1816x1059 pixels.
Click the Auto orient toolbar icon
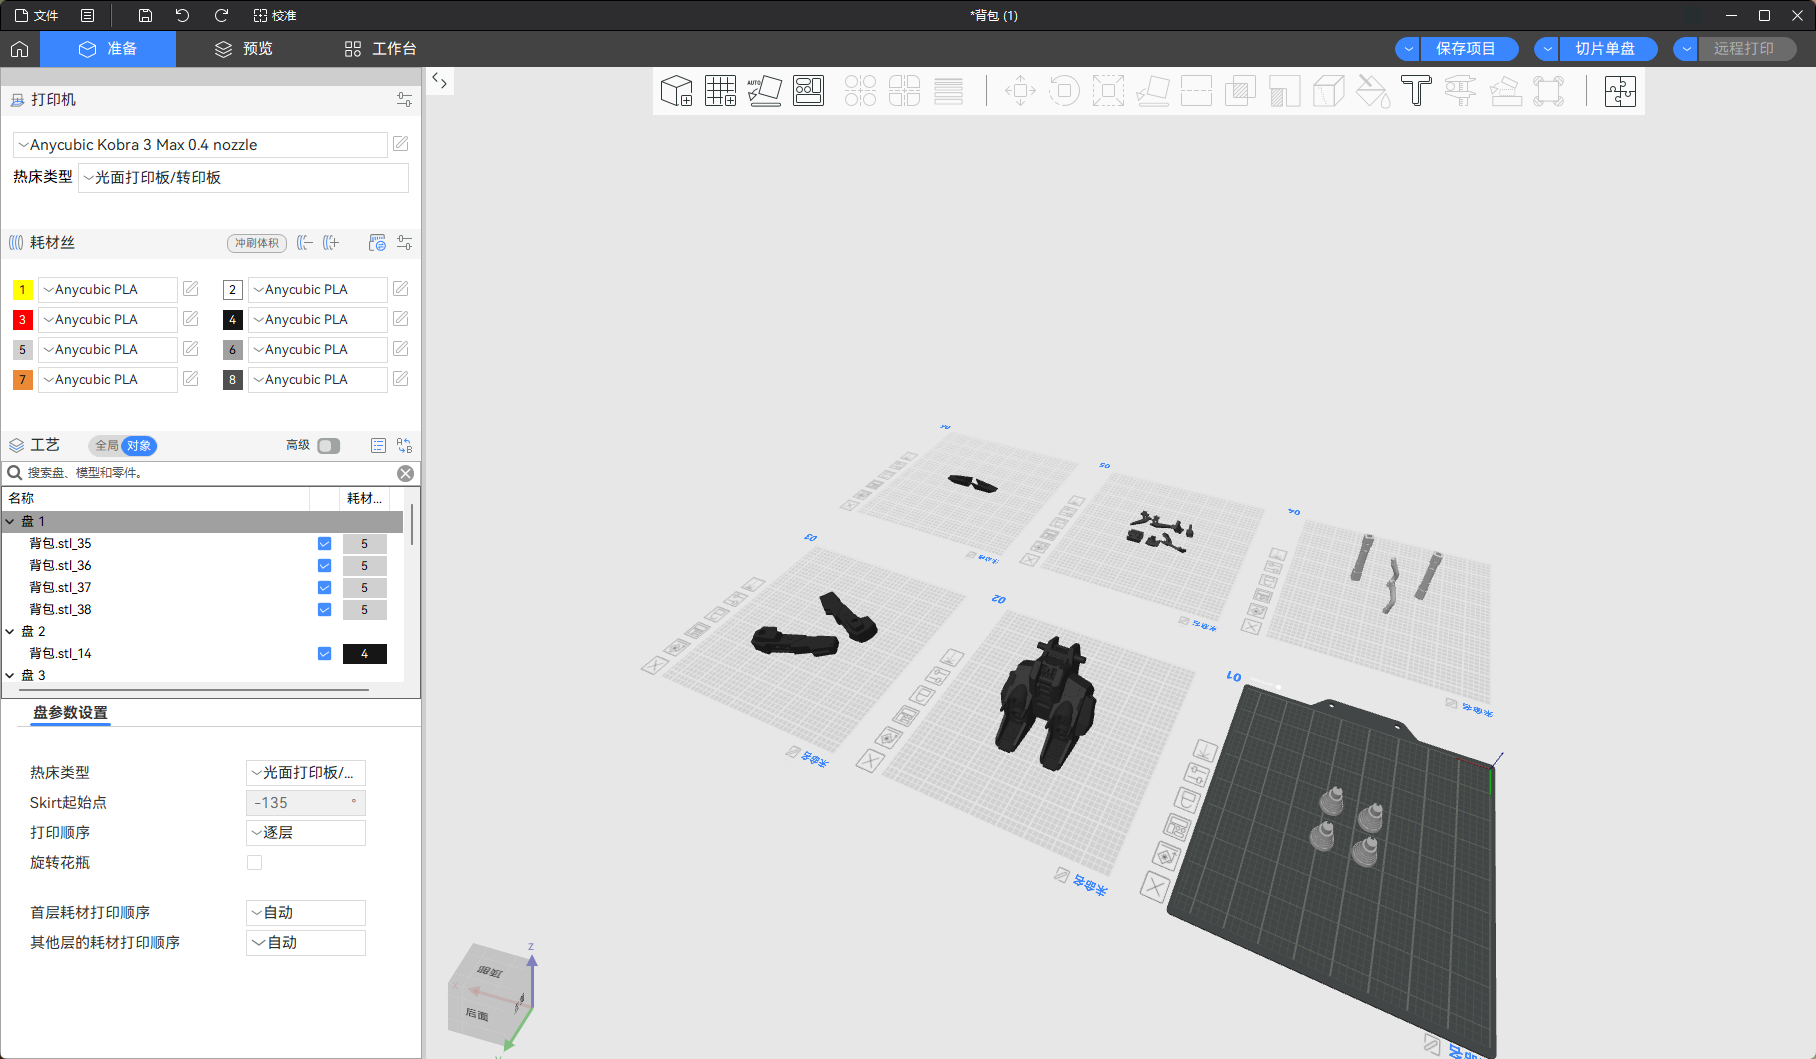click(x=764, y=91)
